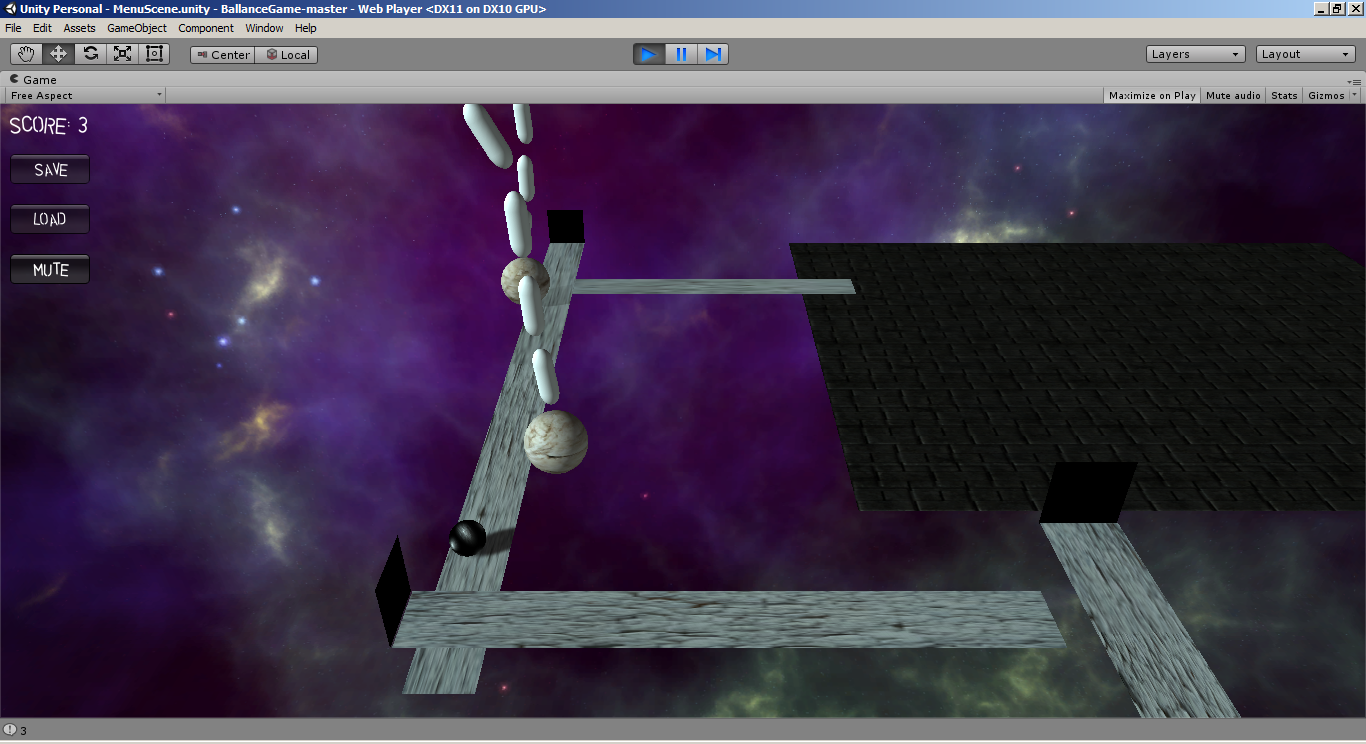Image resolution: width=1366 pixels, height=744 pixels.
Task: Toggle Center pivot mode to Pivot
Action: [221, 55]
